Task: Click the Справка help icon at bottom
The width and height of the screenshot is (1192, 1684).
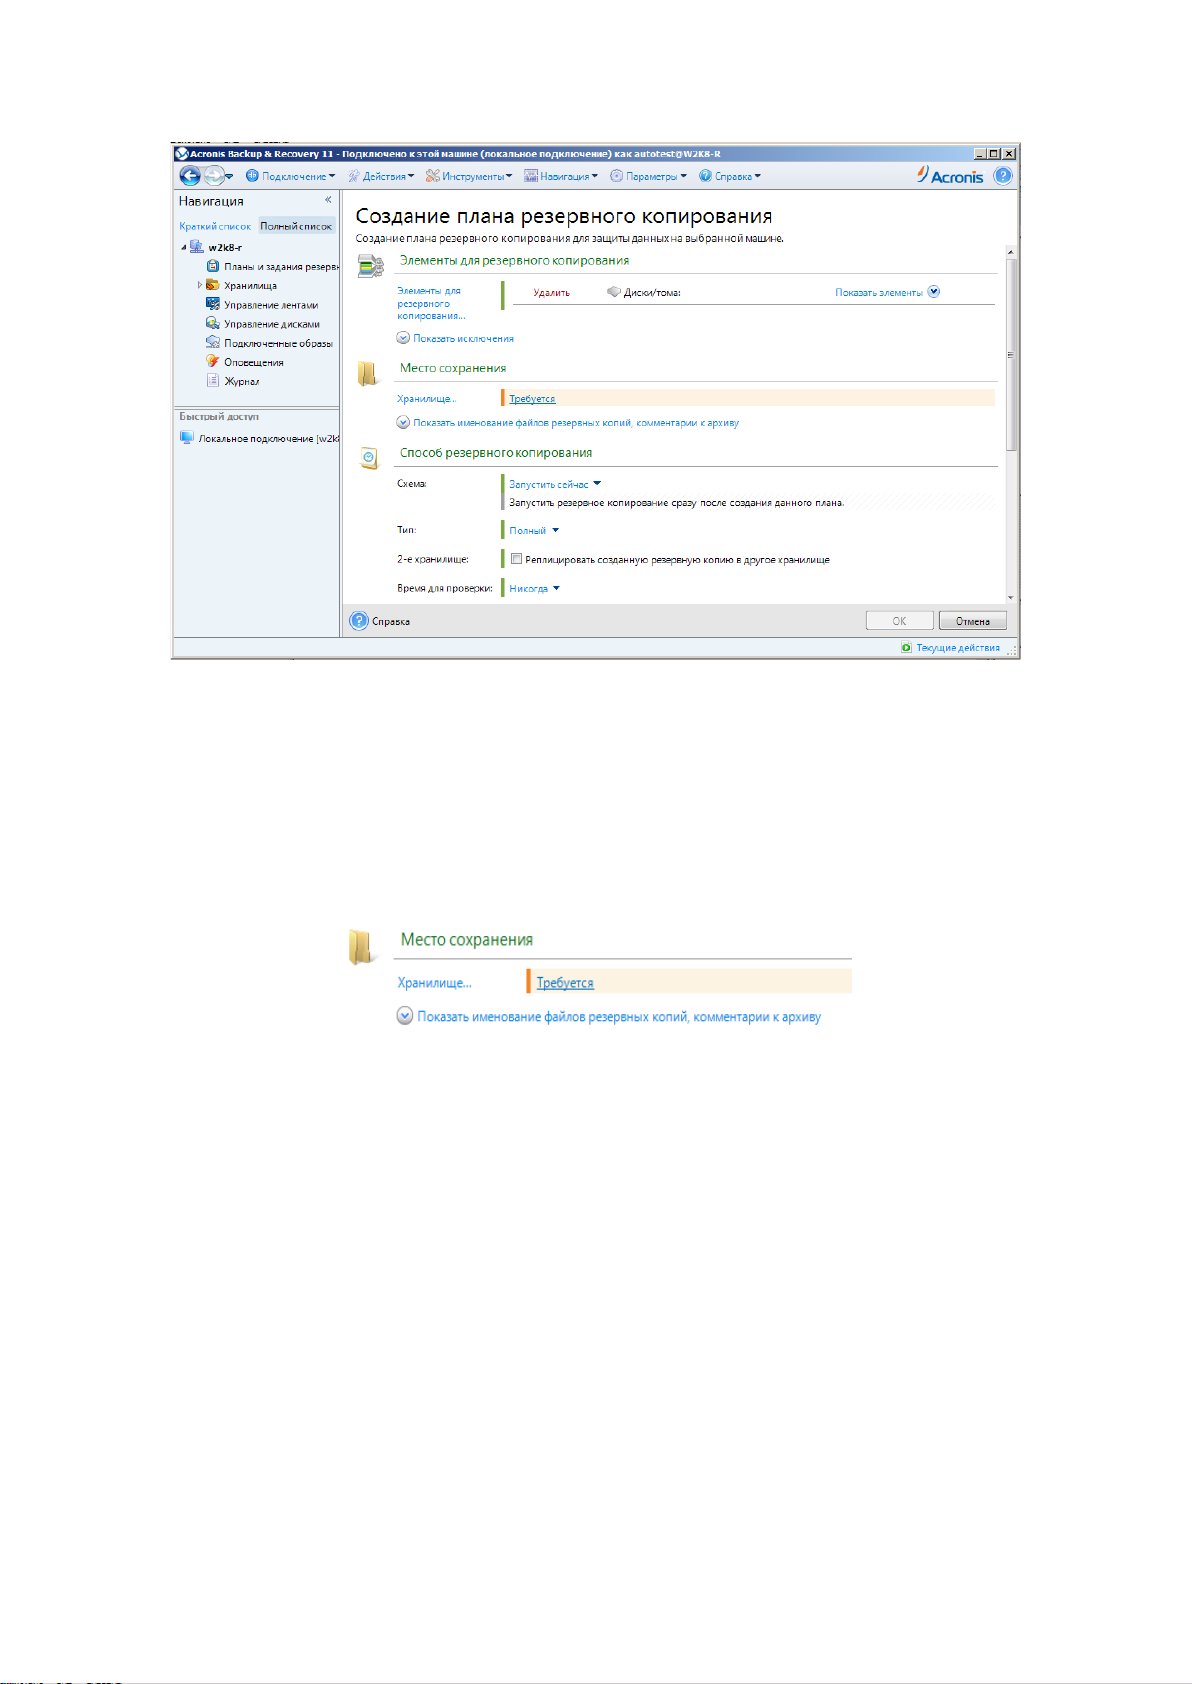Action: click(359, 621)
